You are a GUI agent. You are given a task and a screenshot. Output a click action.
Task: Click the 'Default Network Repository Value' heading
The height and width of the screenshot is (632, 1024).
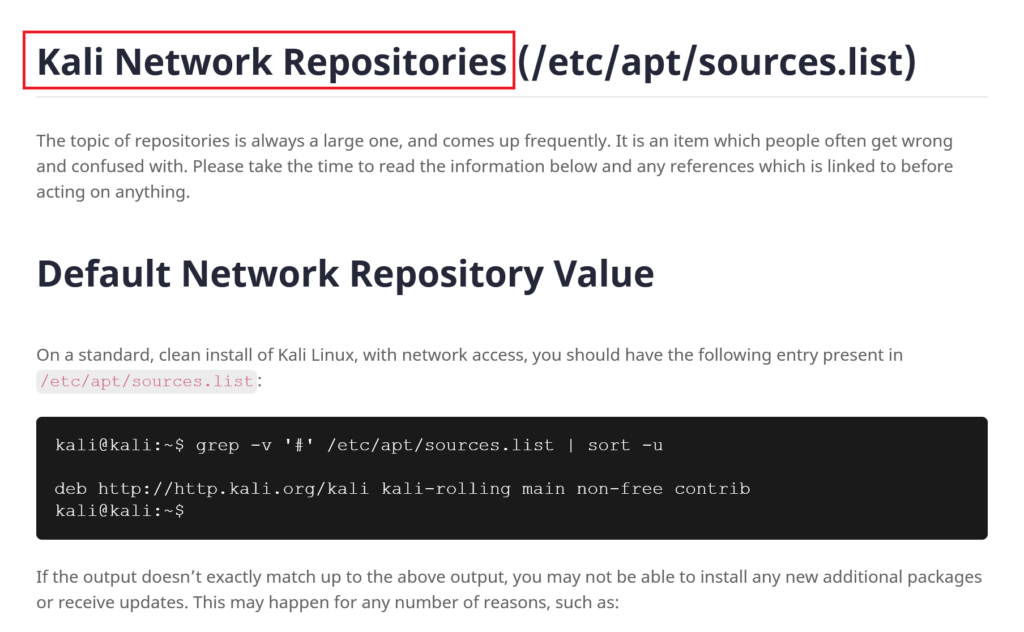[x=345, y=274]
